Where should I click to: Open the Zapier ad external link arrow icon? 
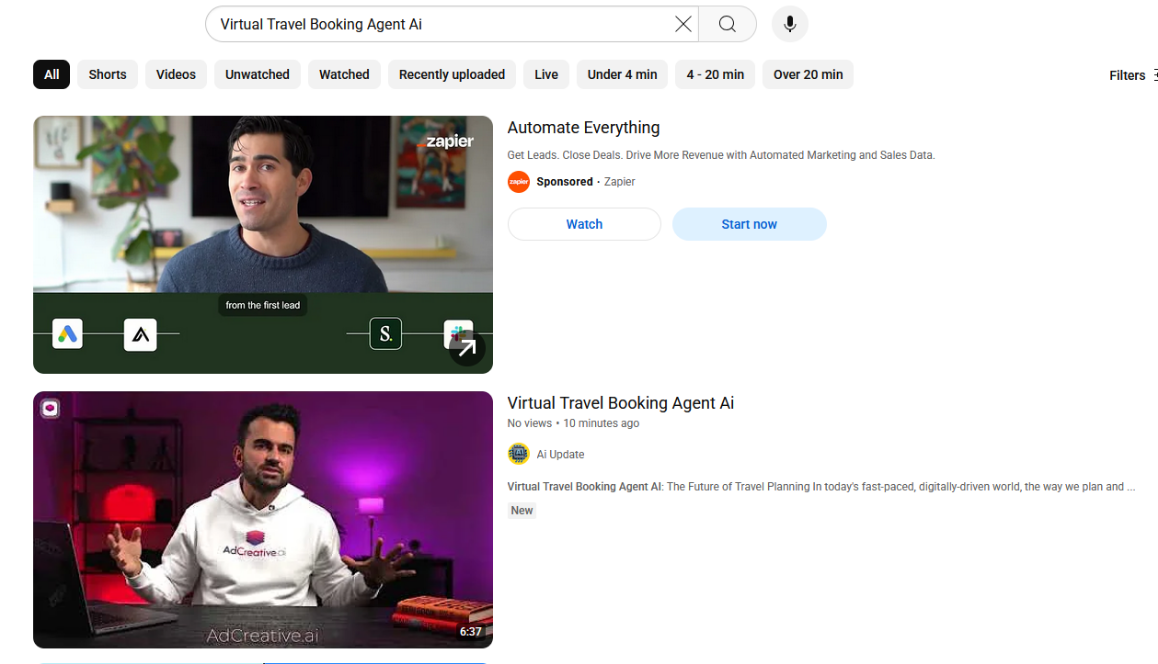click(x=467, y=347)
